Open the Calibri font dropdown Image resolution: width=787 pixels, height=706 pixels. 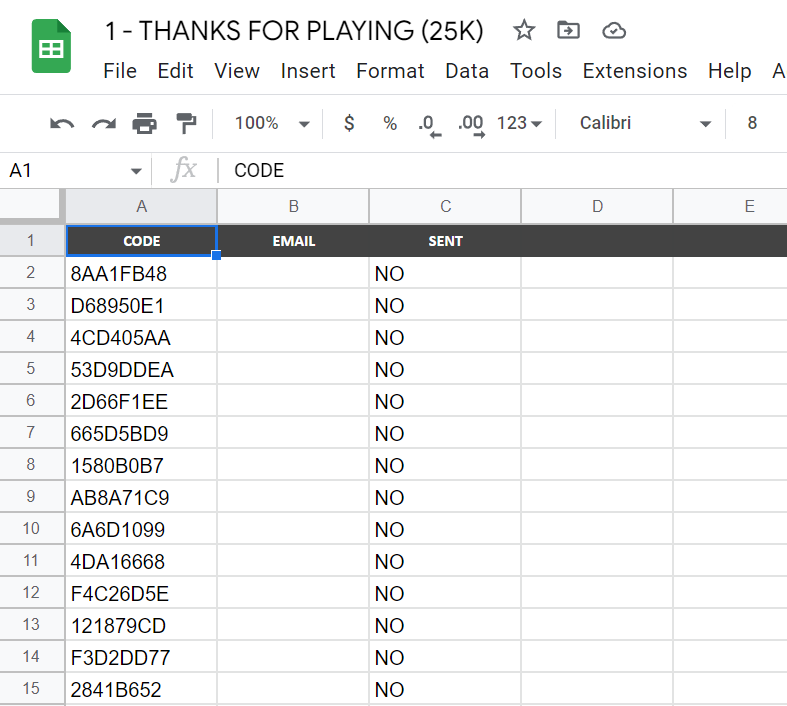click(645, 123)
